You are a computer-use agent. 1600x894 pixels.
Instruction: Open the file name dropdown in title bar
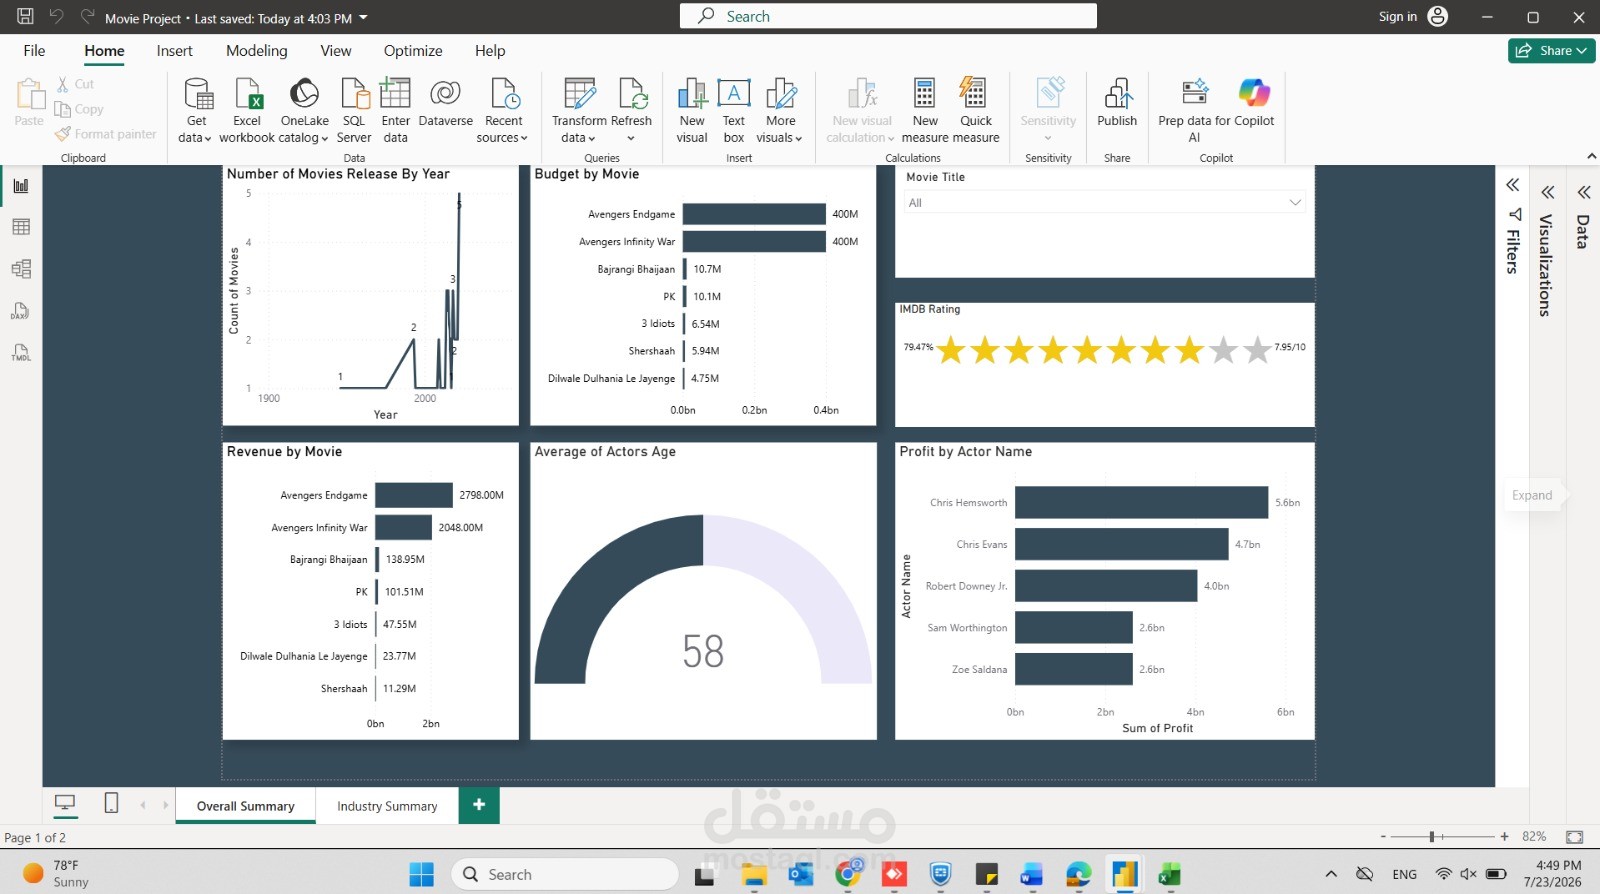tap(363, 18)
